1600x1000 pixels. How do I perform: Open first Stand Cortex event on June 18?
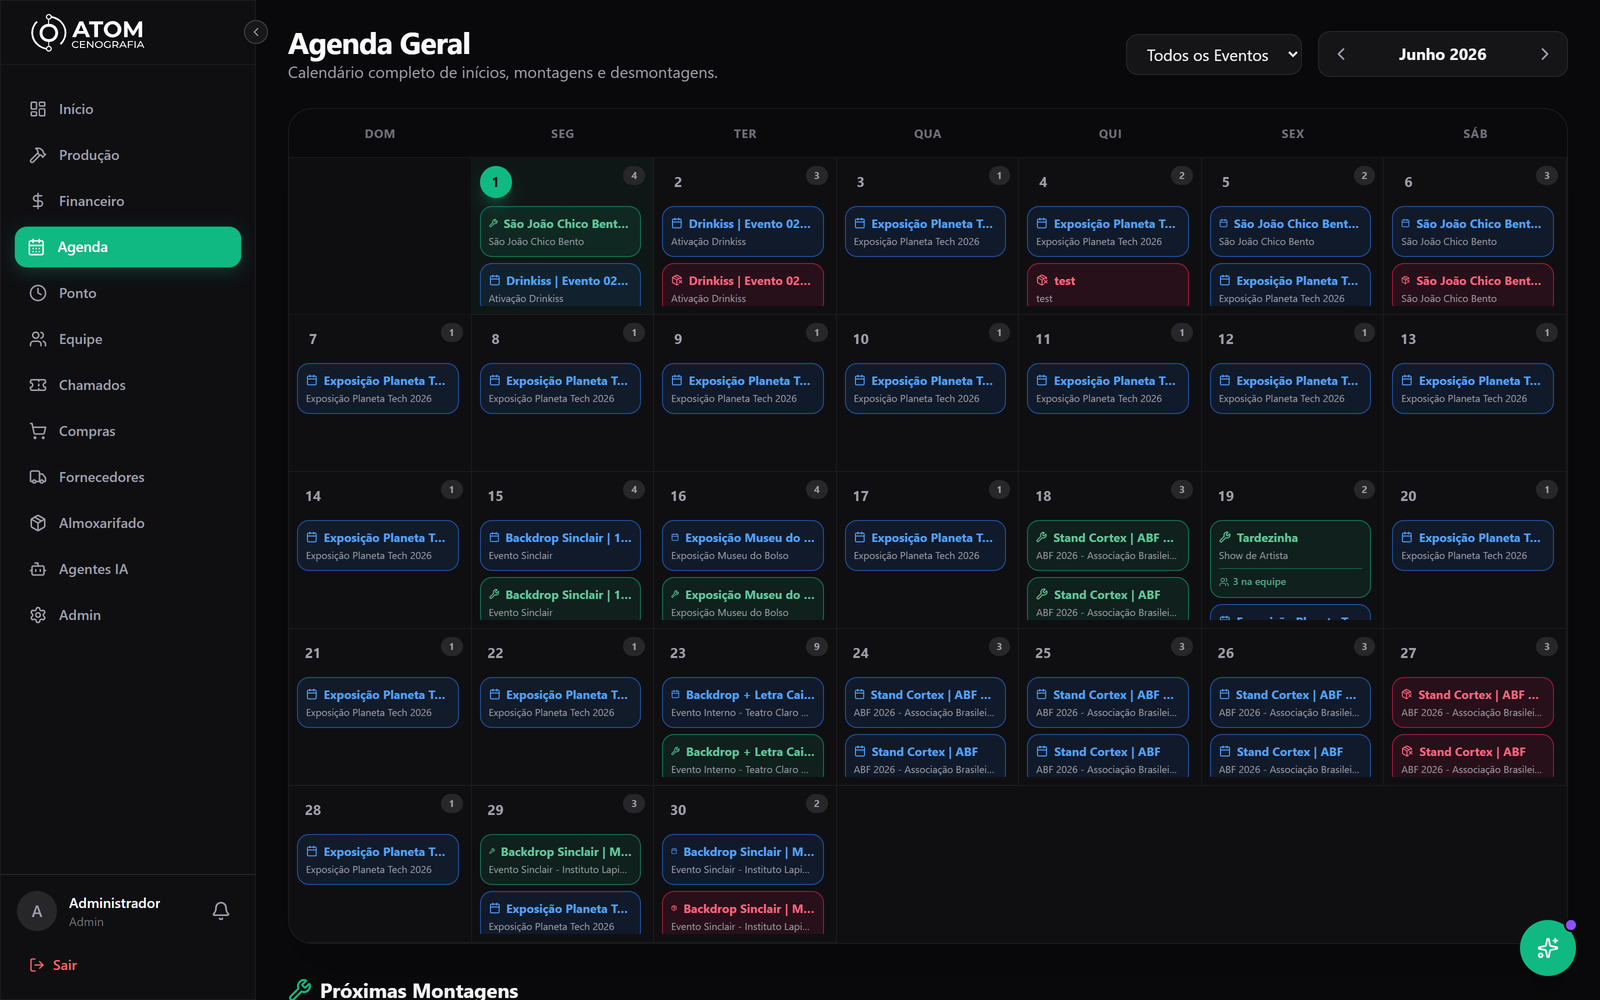(1108, 546)
